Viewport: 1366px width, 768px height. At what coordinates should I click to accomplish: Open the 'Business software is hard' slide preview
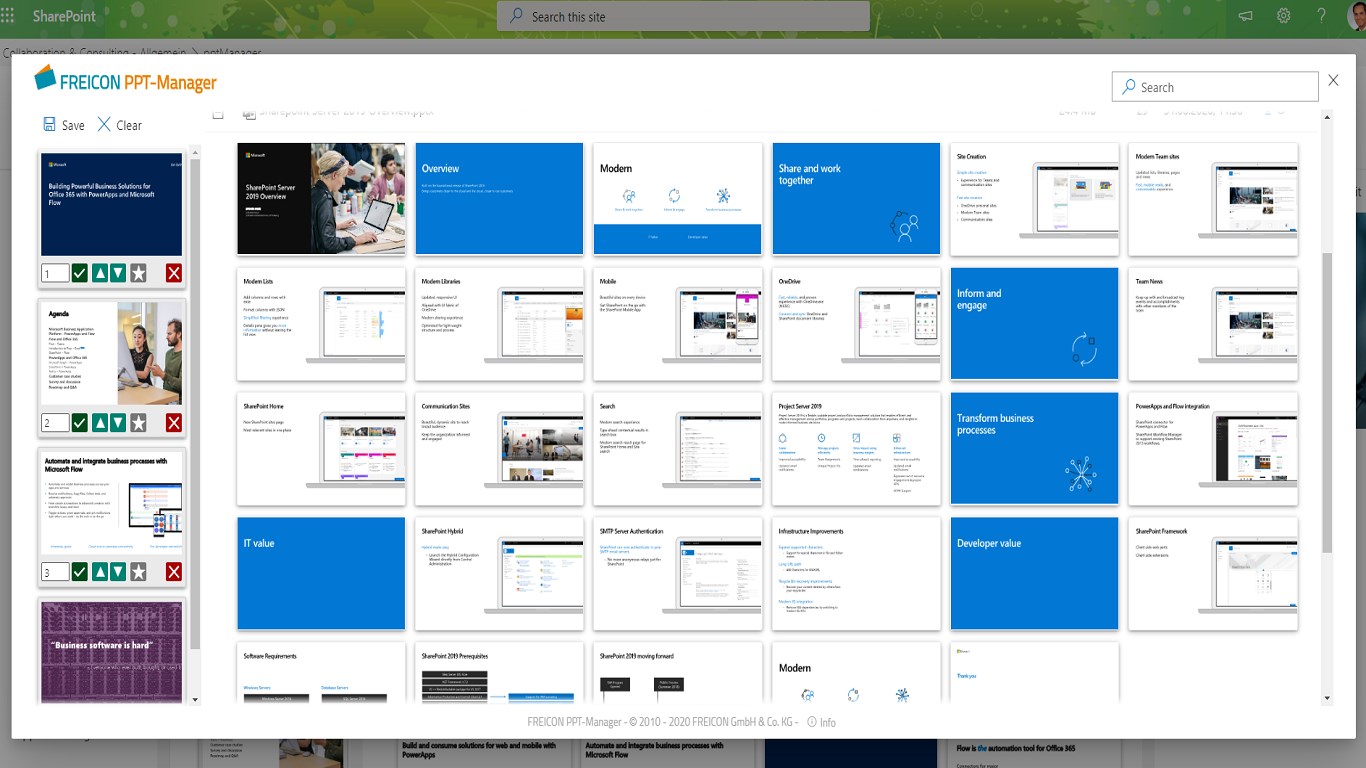point(112,651)
